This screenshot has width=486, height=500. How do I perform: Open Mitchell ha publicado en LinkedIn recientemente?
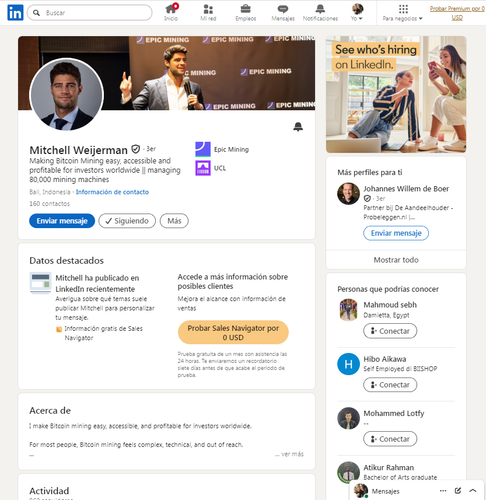point(97,283)
